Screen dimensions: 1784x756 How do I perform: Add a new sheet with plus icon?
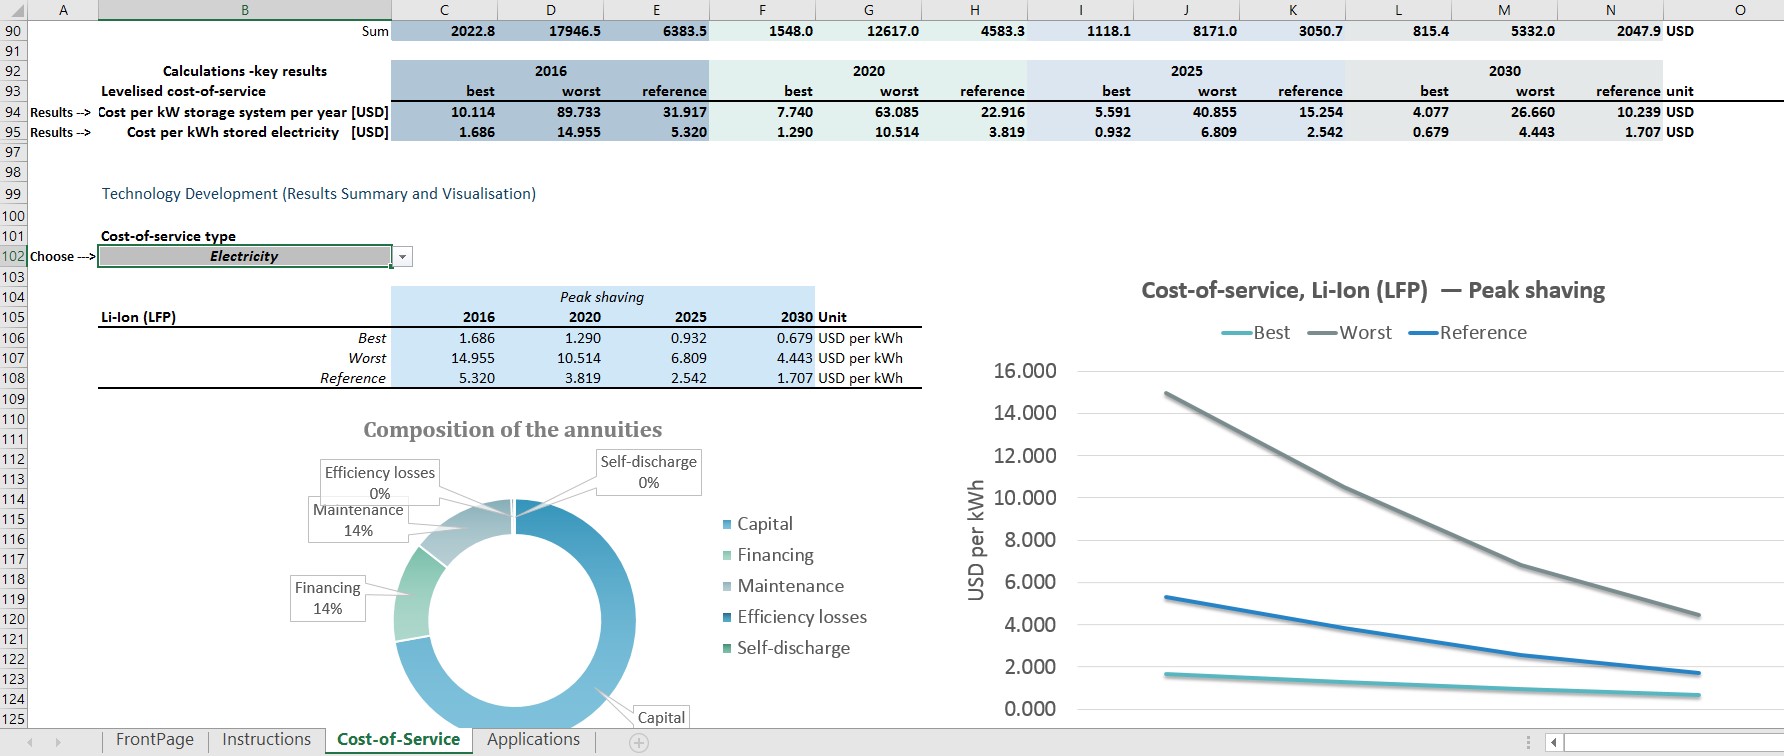pyautogui.click(x=639, y=743)
